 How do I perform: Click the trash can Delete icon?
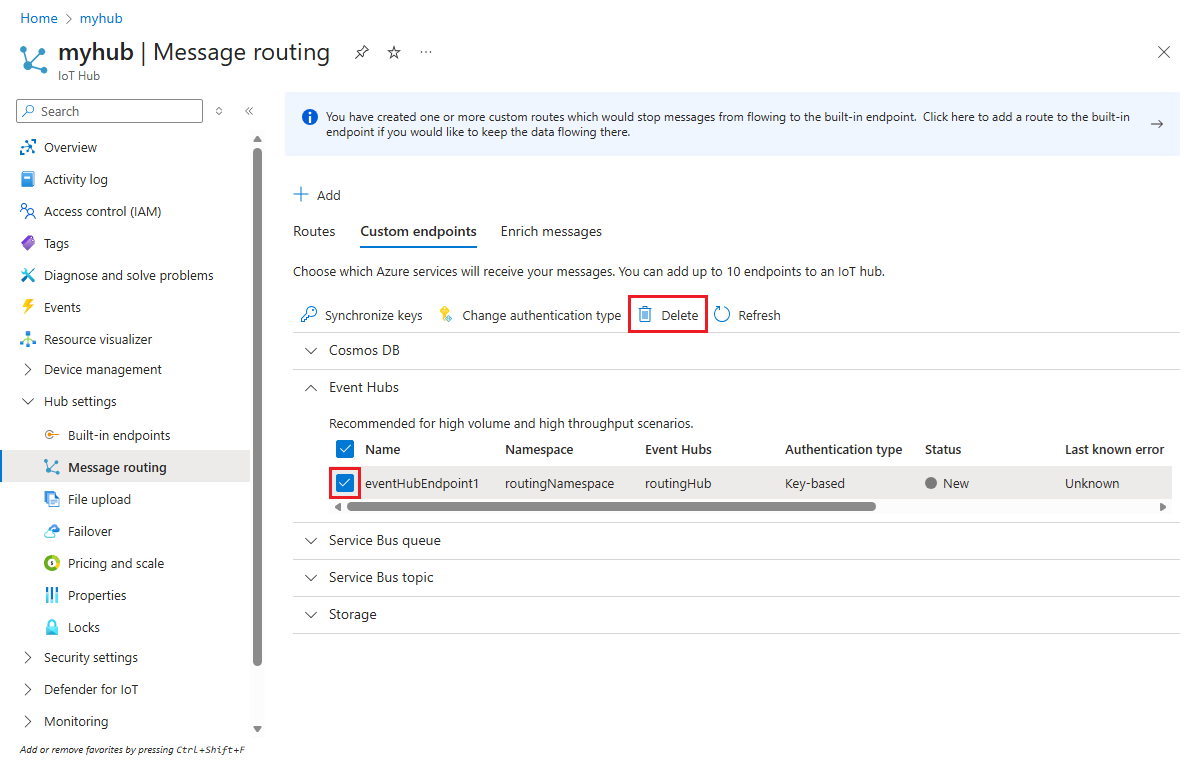coord(645,314)
